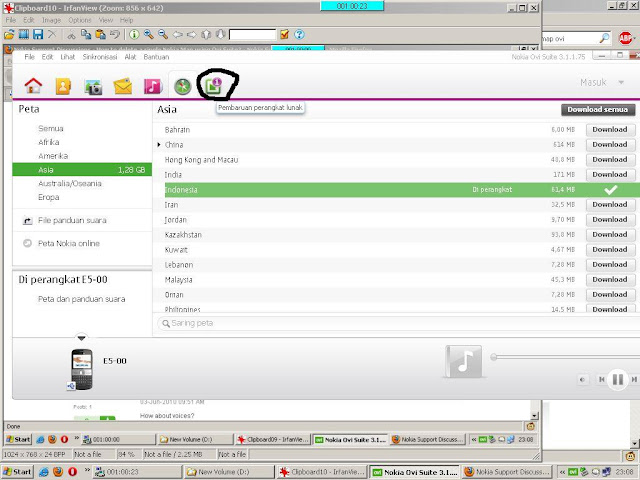Viewport: 640px width, 480px height.
Task: Go to previous image in IrfanView
Action: pos(178,35)
